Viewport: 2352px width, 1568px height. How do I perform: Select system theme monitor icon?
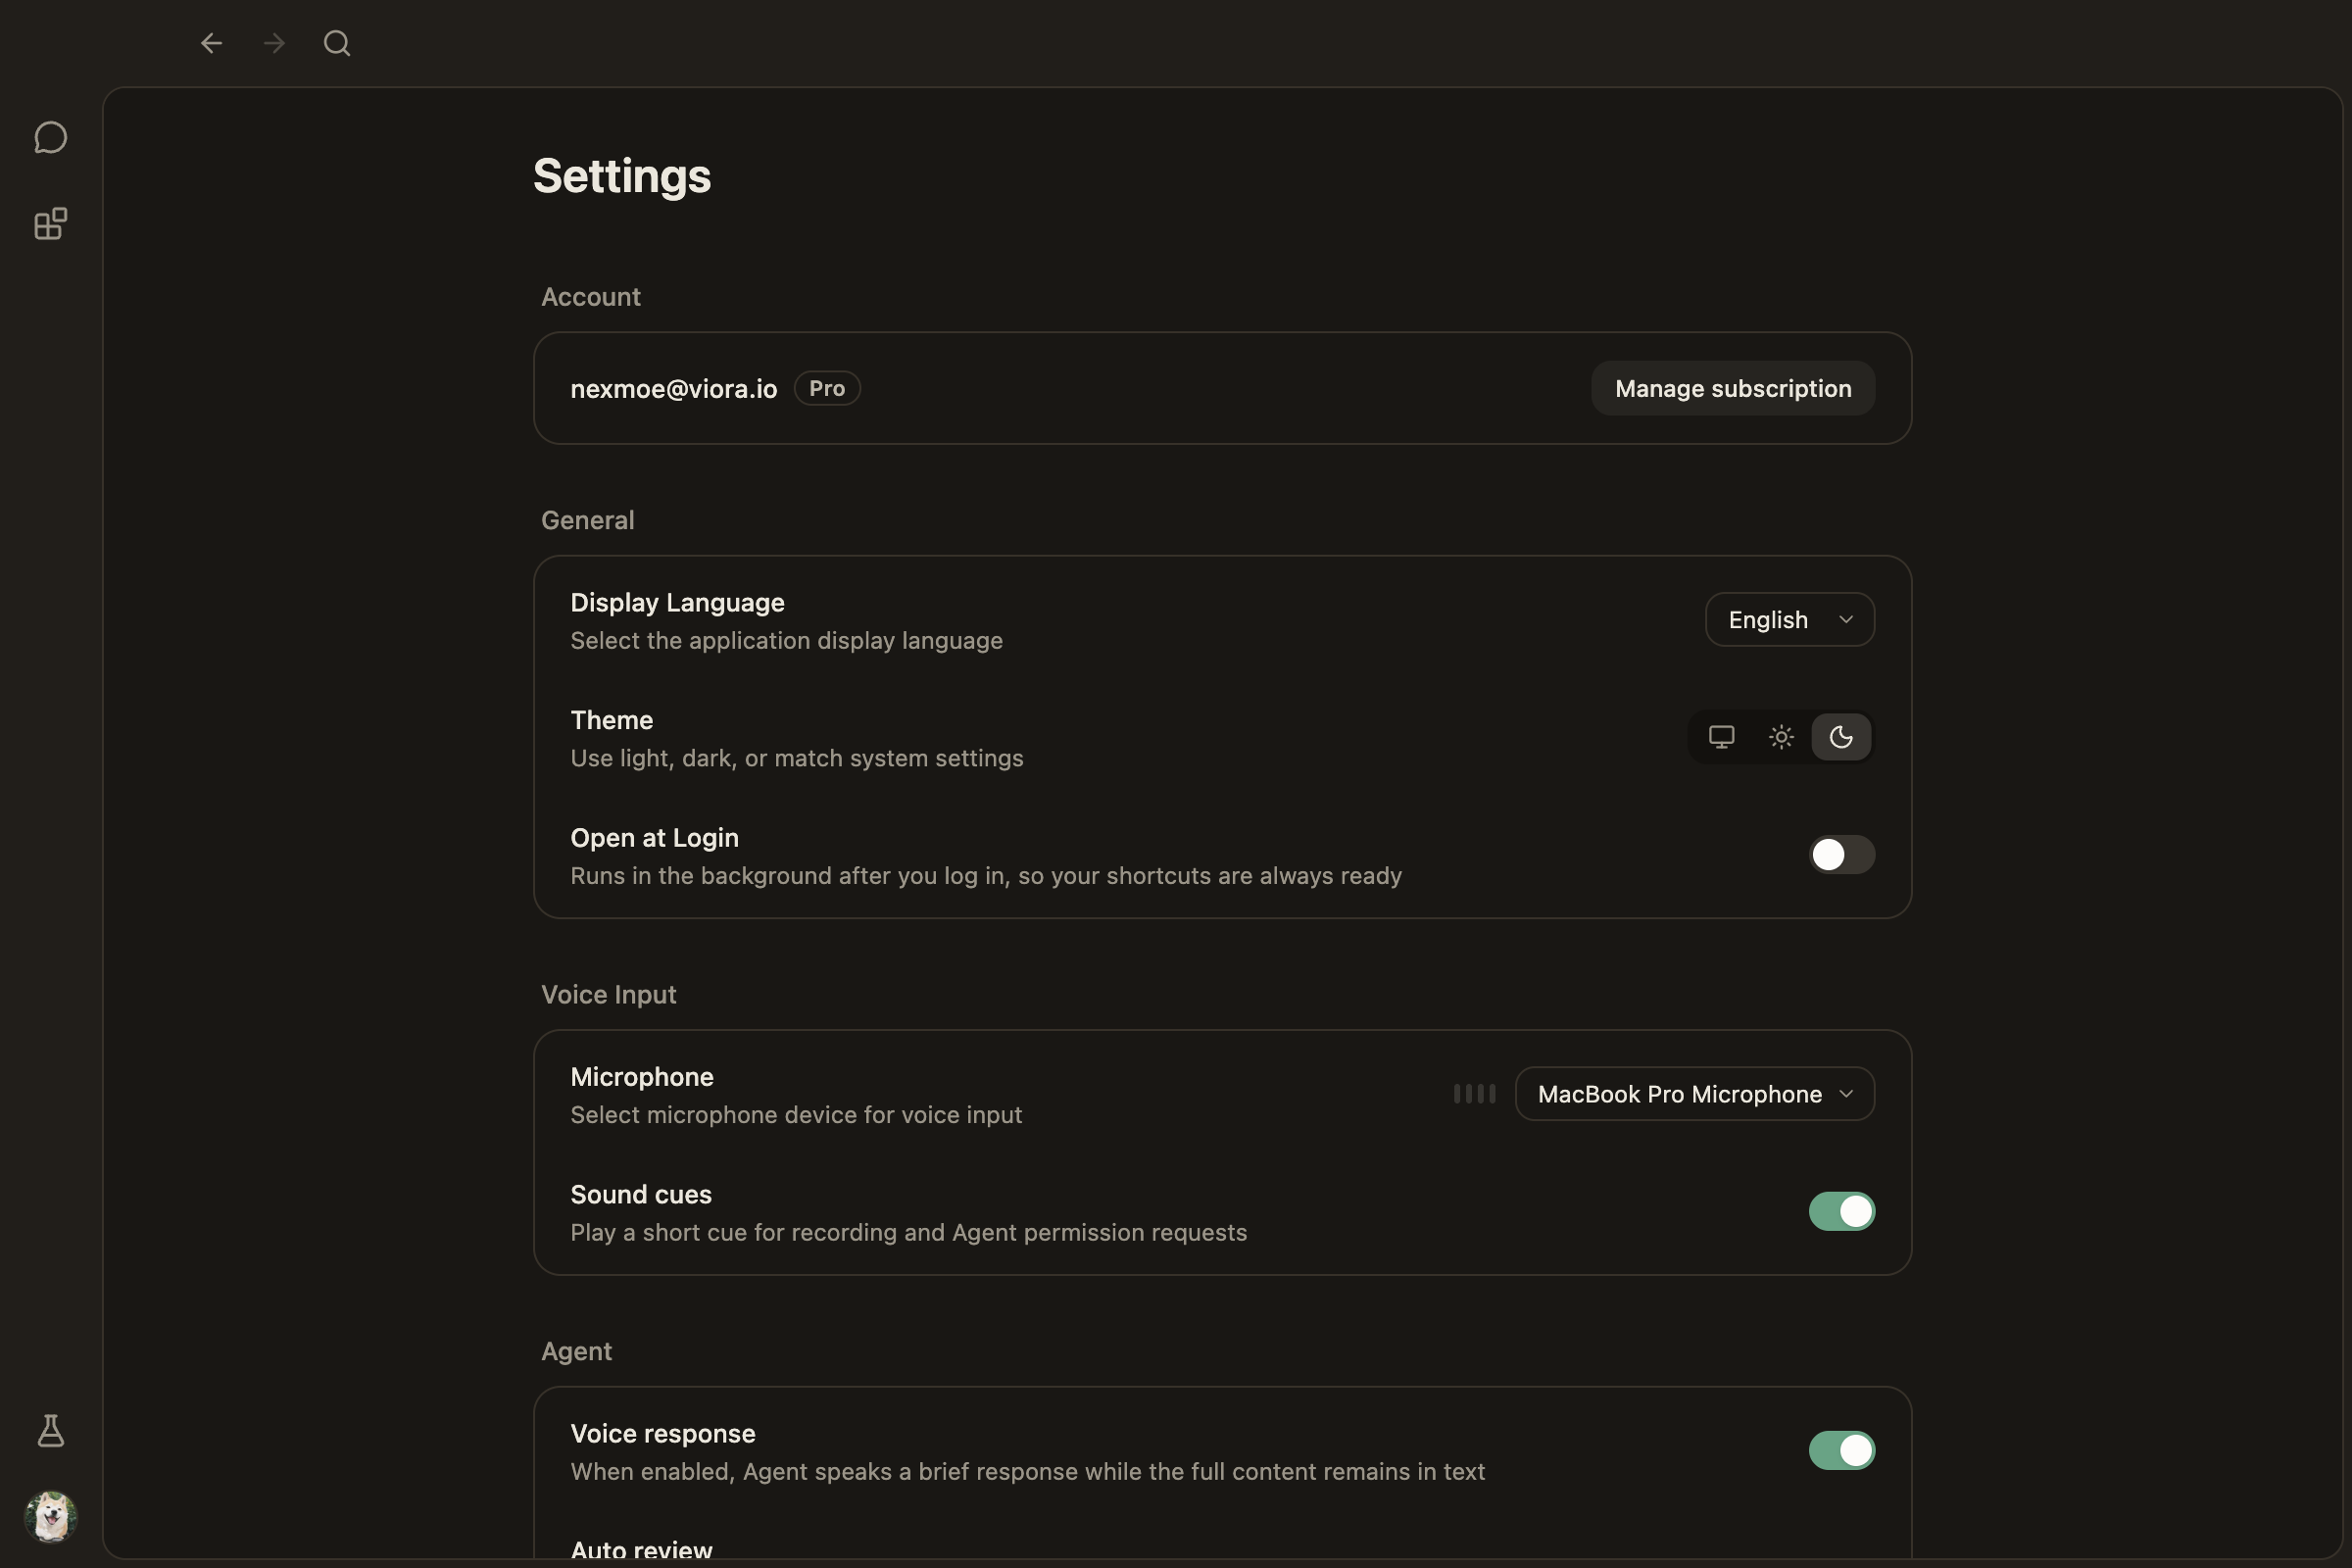[1721, 737]
